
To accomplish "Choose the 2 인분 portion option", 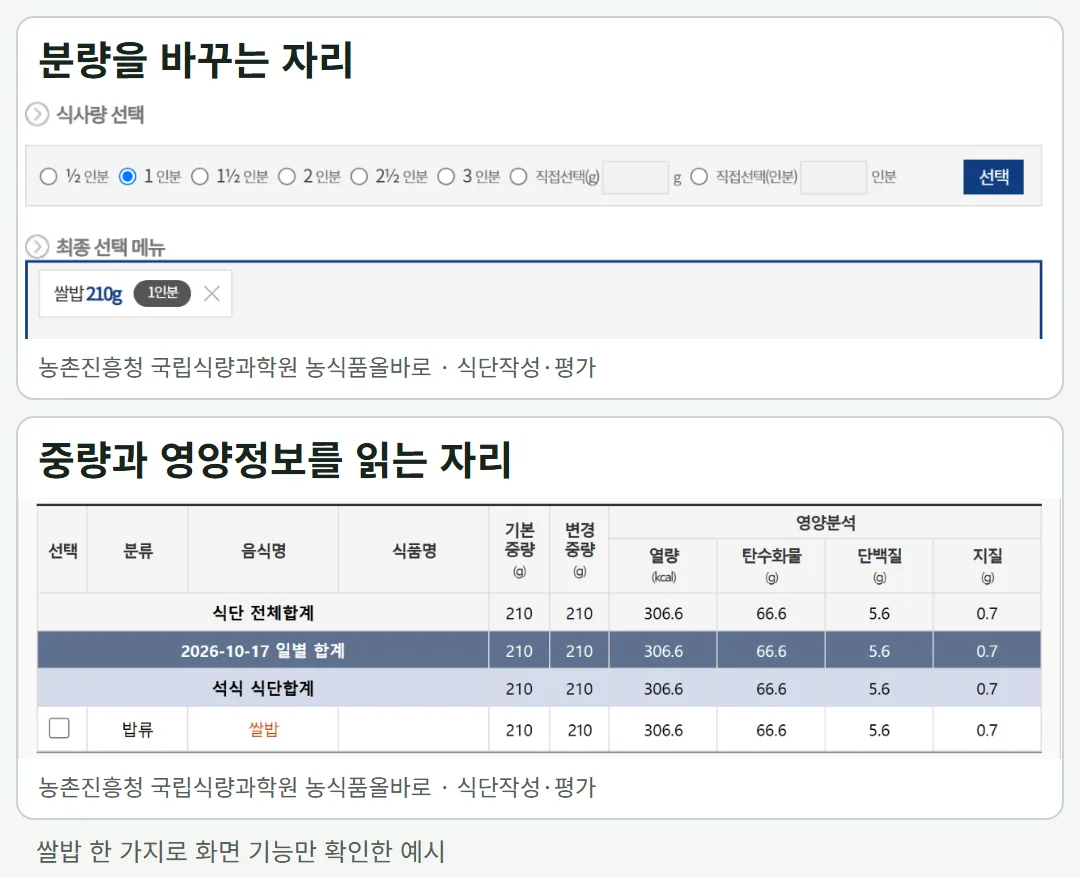I will [x=287, y=176].
